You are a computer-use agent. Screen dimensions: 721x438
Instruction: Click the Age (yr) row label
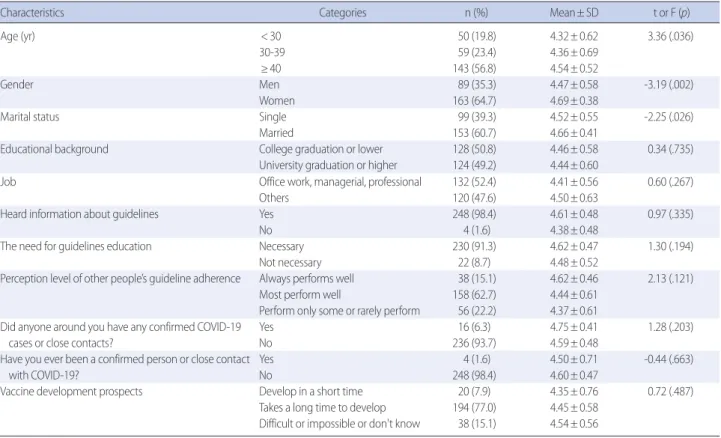pos(17,36)
